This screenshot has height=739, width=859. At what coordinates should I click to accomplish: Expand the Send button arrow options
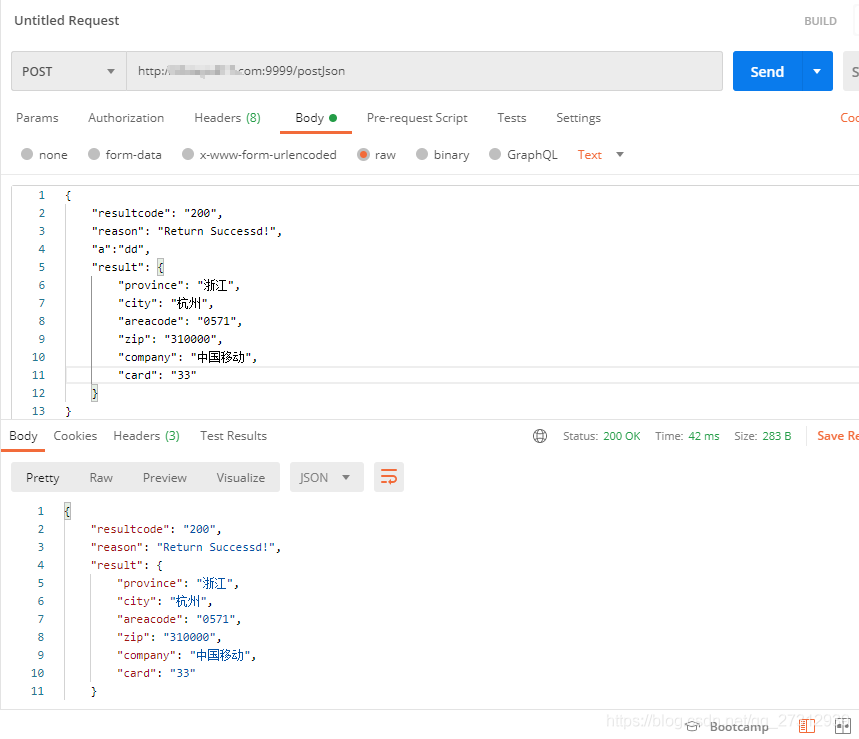817,72
